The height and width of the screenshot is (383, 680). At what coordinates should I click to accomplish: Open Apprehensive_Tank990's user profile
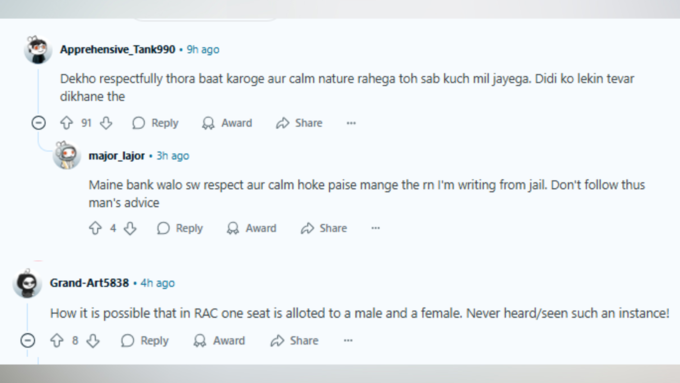point(118,49)
